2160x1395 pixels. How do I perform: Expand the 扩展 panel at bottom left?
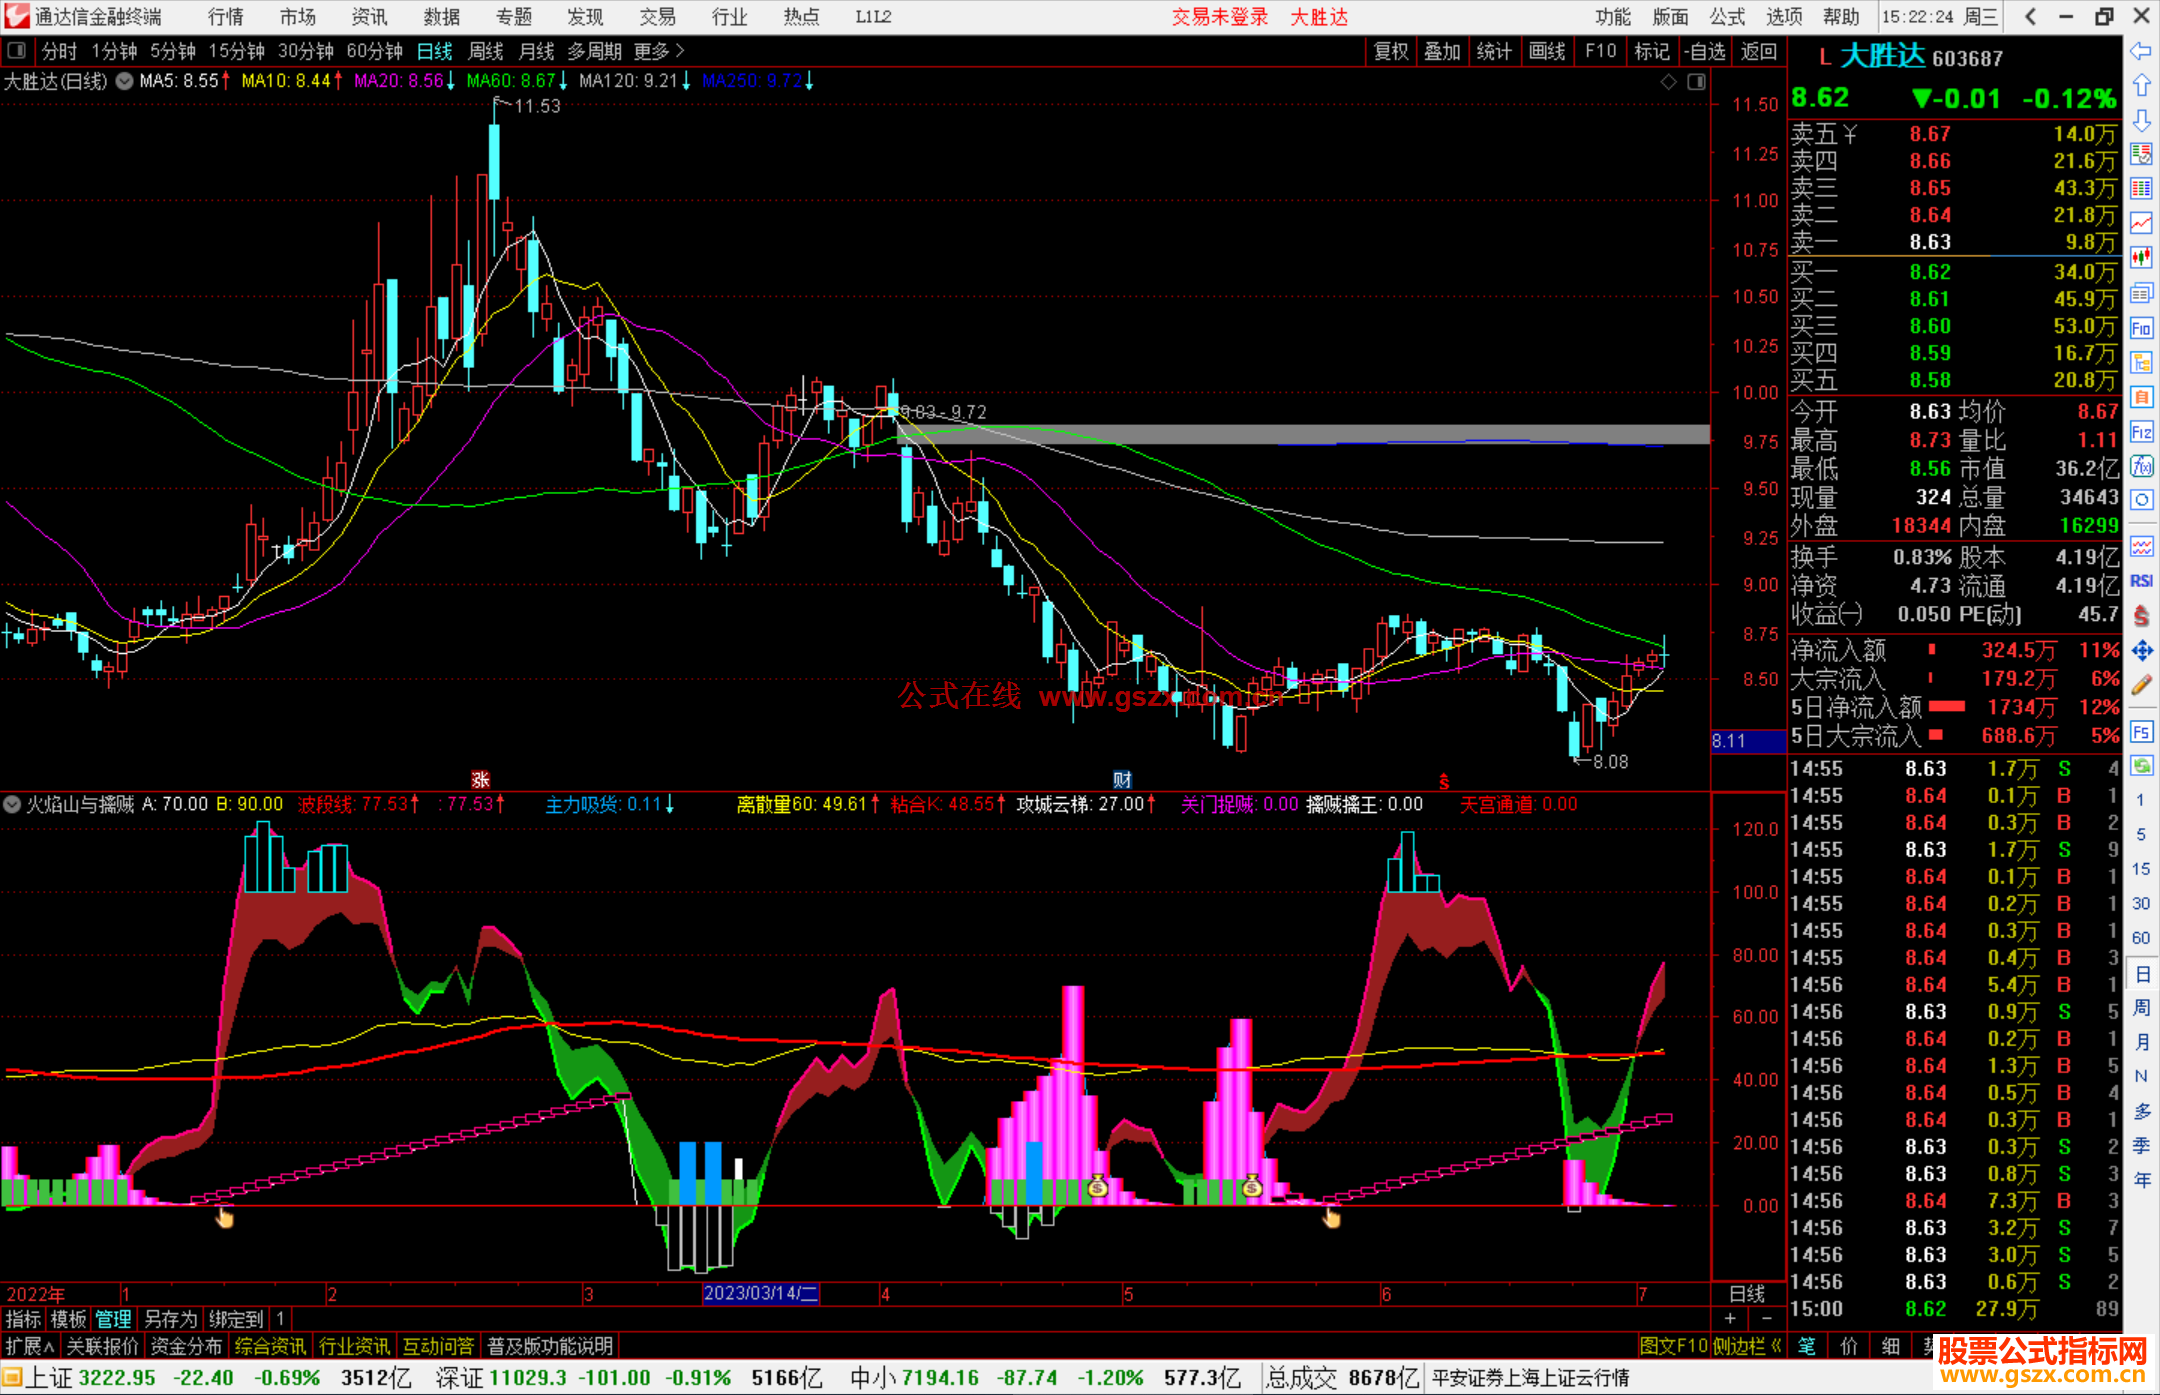tap(29, 1346)
